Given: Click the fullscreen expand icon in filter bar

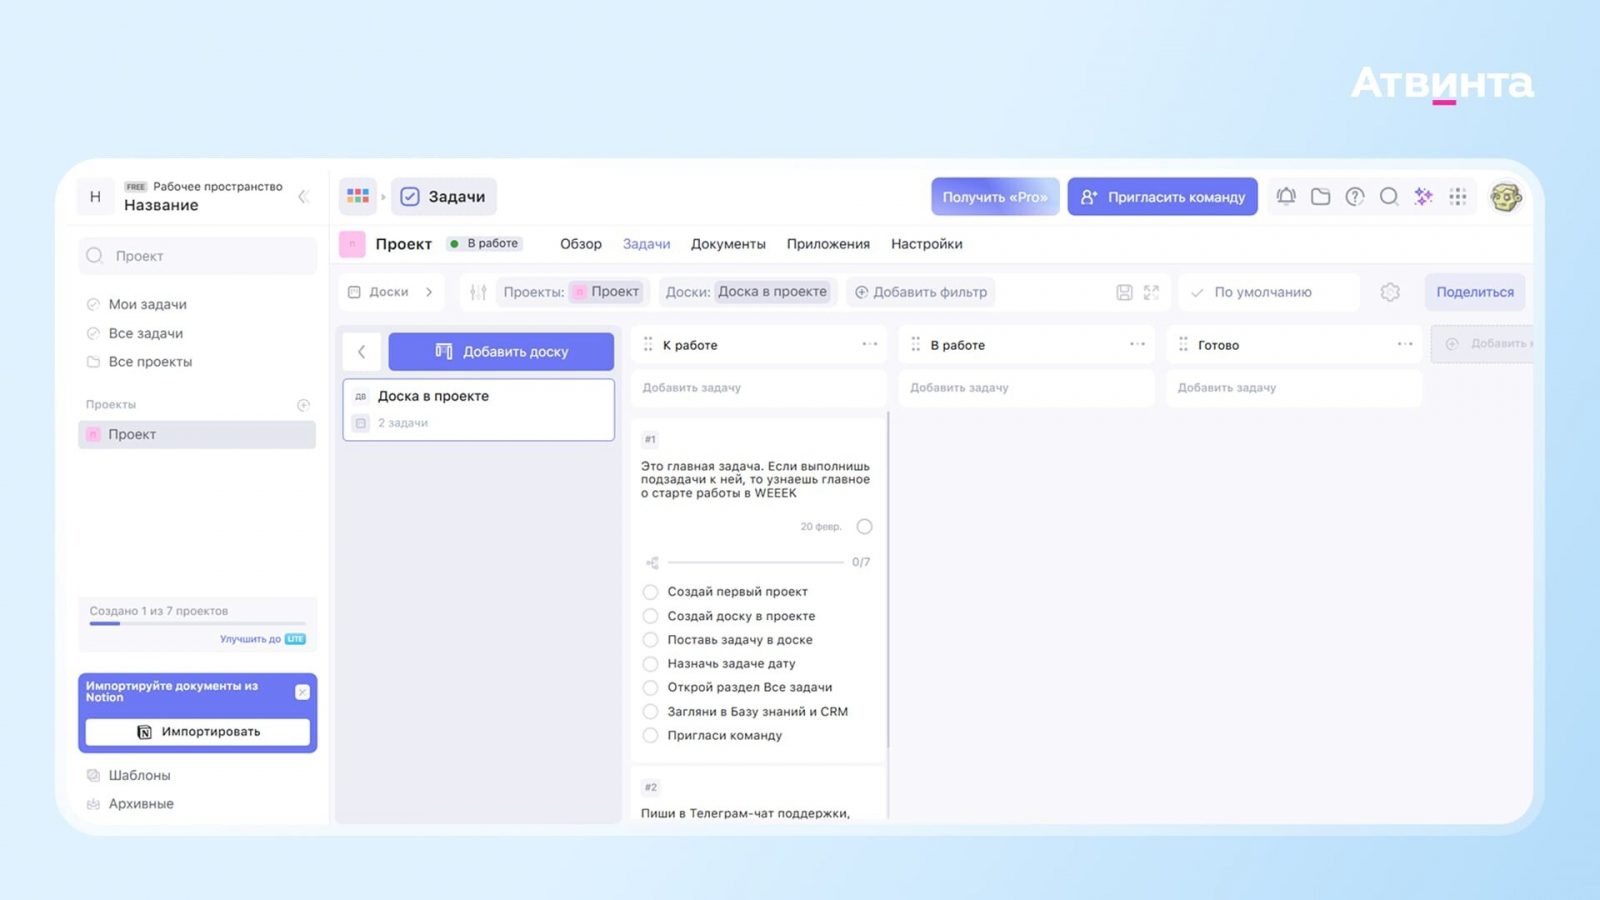Looking at the screenshot, I should [1152, 292].
